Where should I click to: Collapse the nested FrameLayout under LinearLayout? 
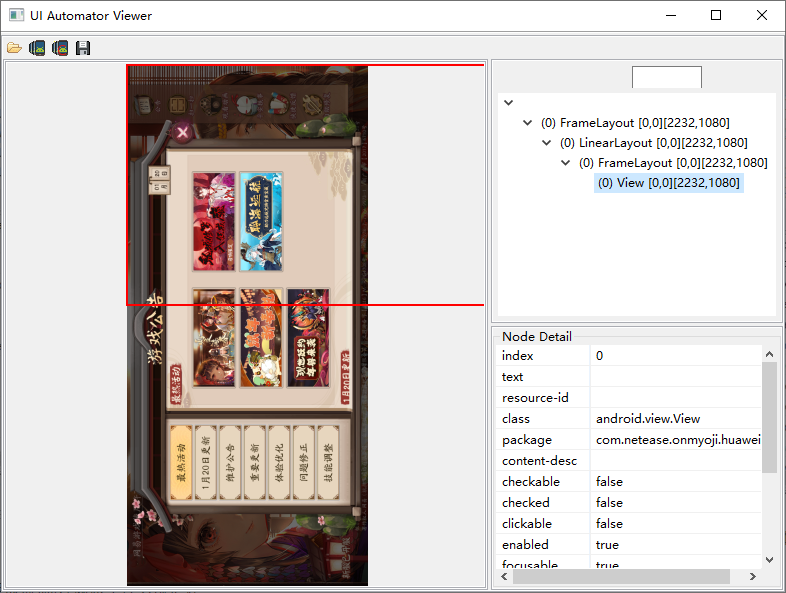pos(565,162)
